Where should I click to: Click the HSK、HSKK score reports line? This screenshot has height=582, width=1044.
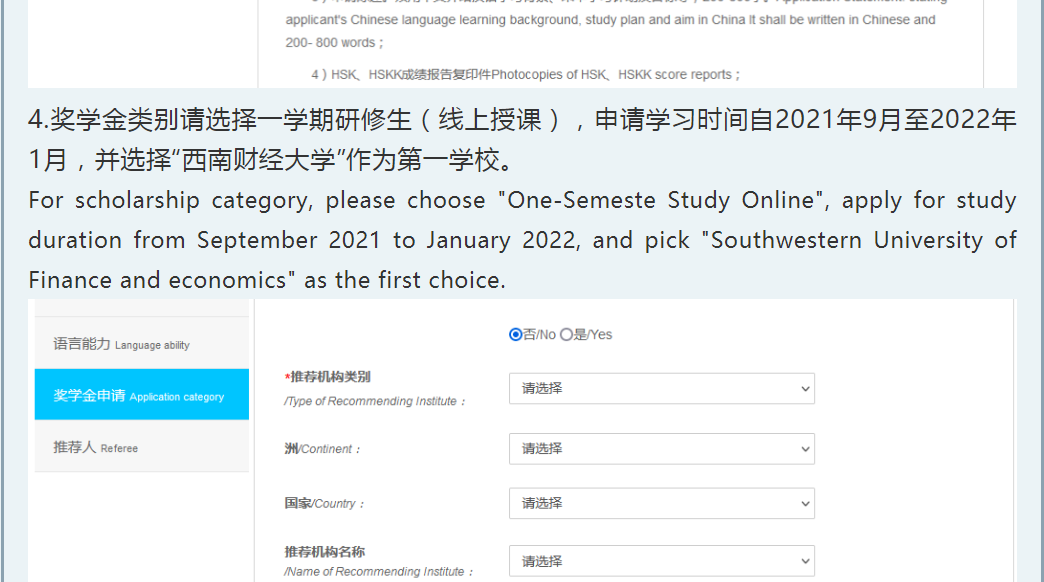tap(527, 74)
